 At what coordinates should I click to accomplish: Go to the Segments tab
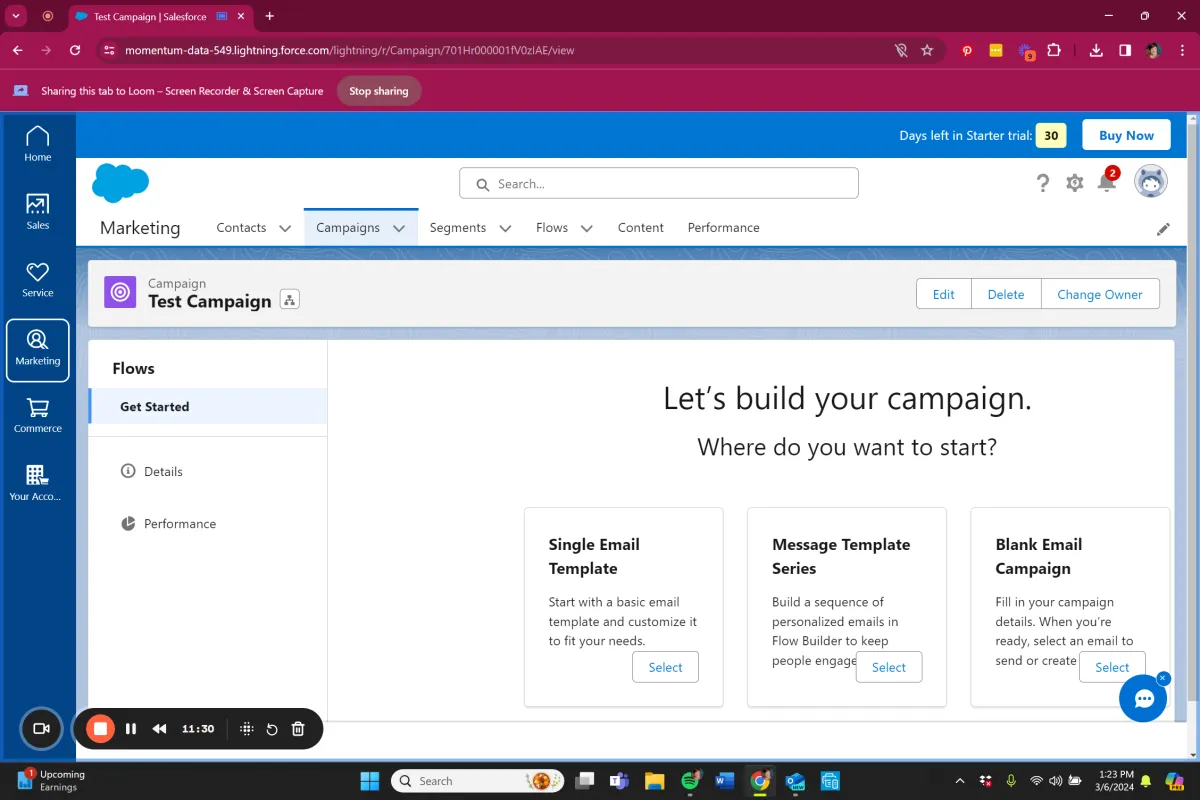(458, 228)
